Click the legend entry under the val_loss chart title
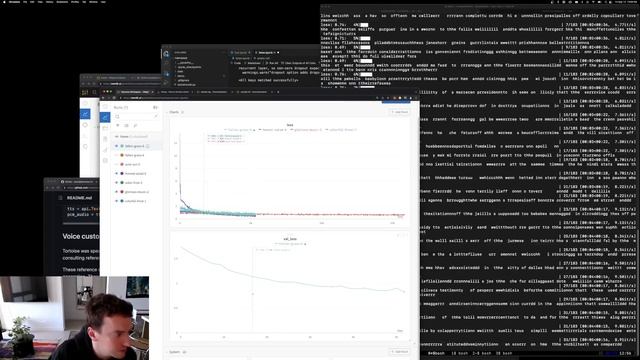 point(291,244)
